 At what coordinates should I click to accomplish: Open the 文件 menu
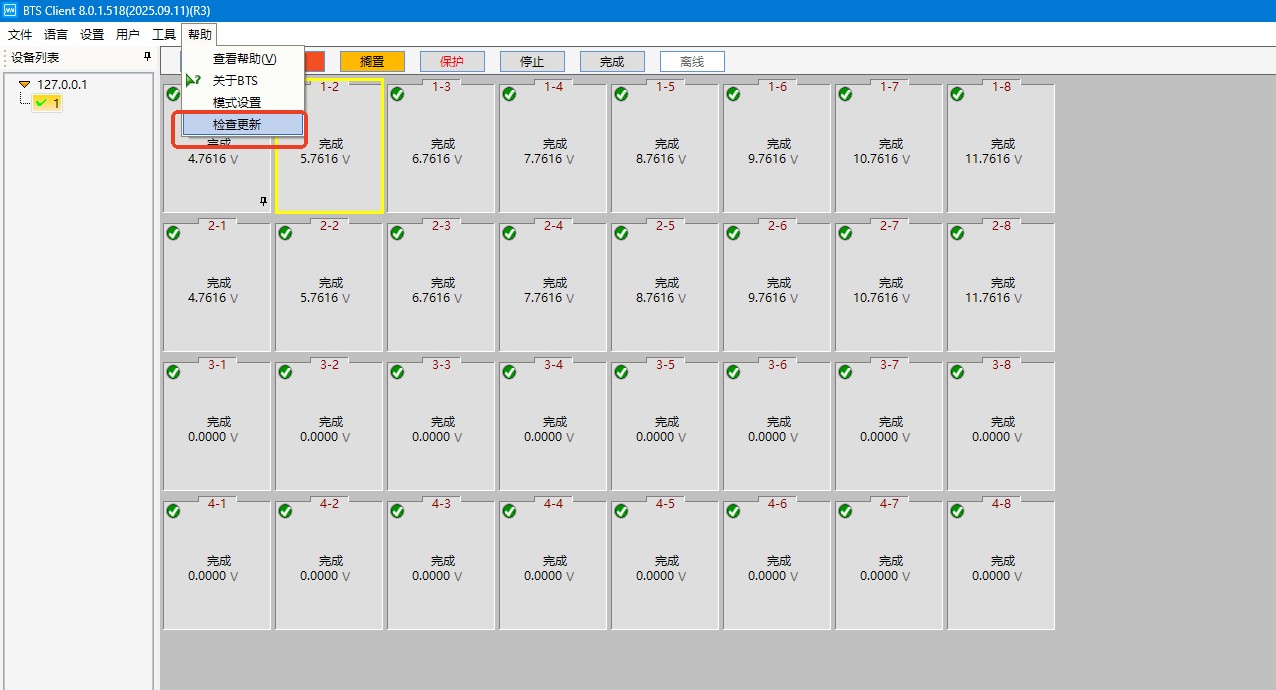click(20, 34)
